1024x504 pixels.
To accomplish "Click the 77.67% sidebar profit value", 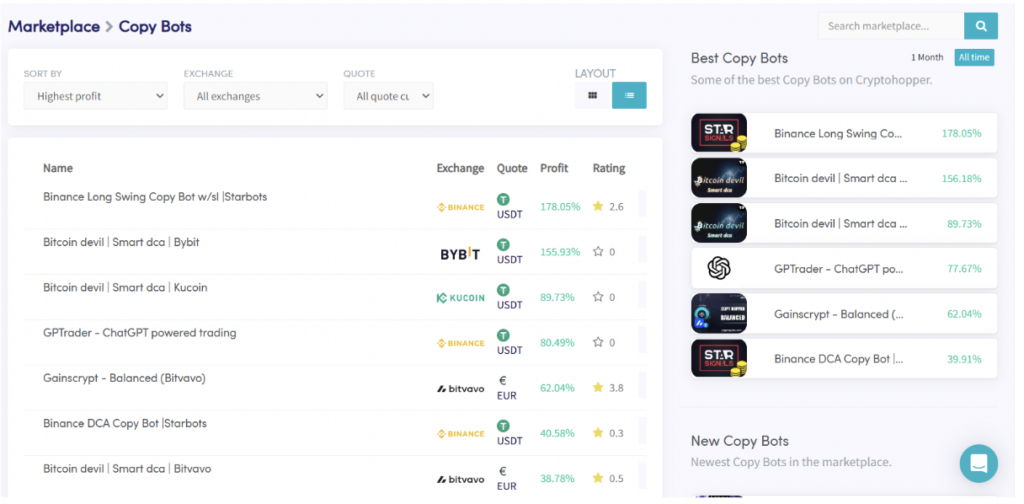I will [x=965, y=268].
